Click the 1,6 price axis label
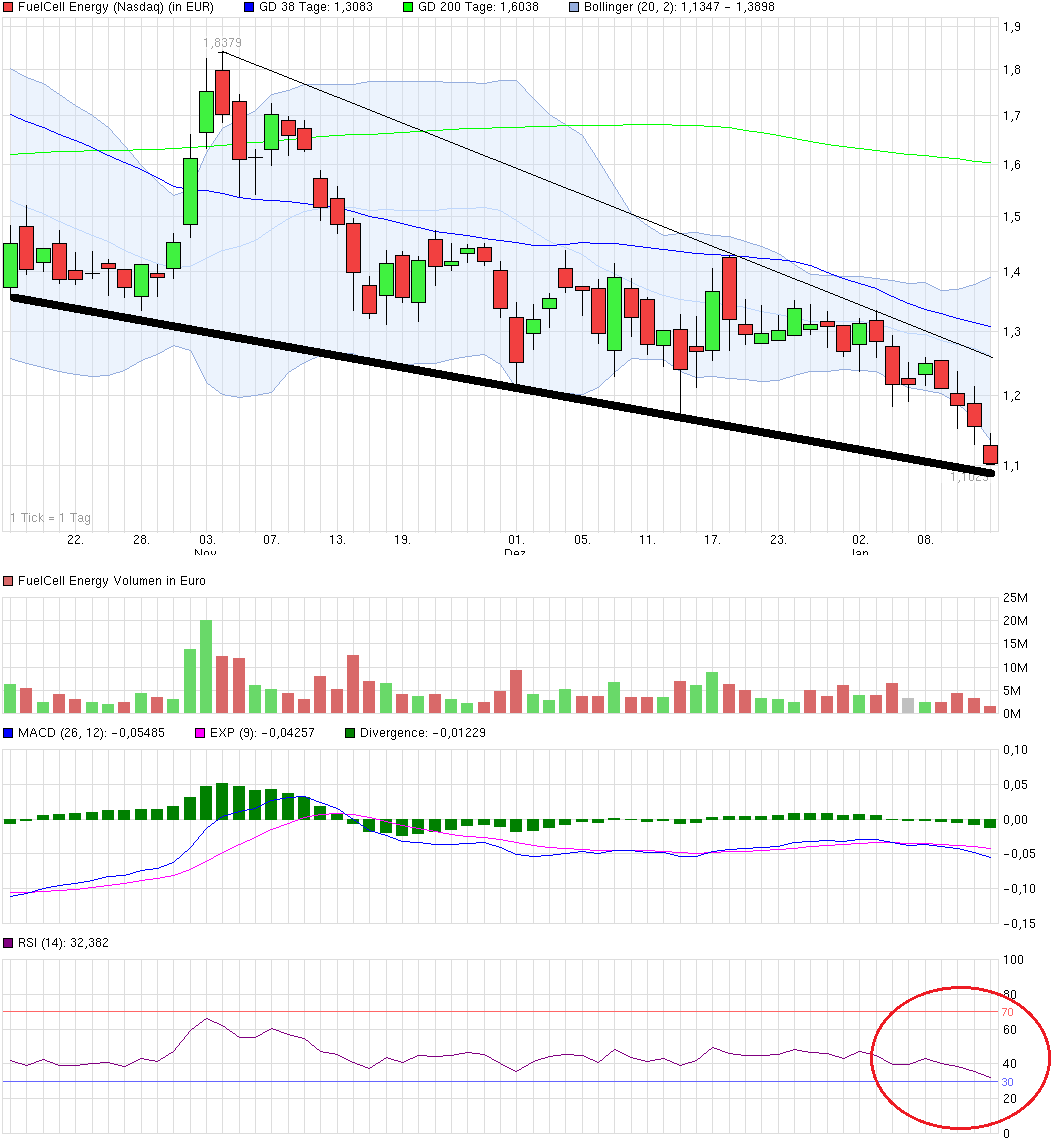 [1012, 165]
